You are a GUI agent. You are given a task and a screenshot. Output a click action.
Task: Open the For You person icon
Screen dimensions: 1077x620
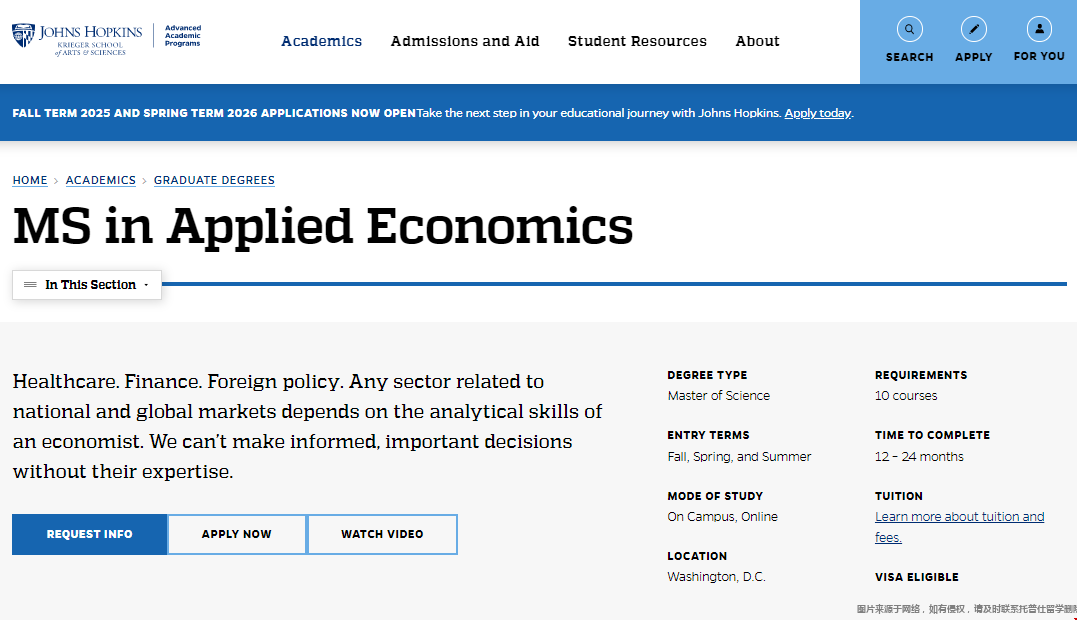point(1039,29)
